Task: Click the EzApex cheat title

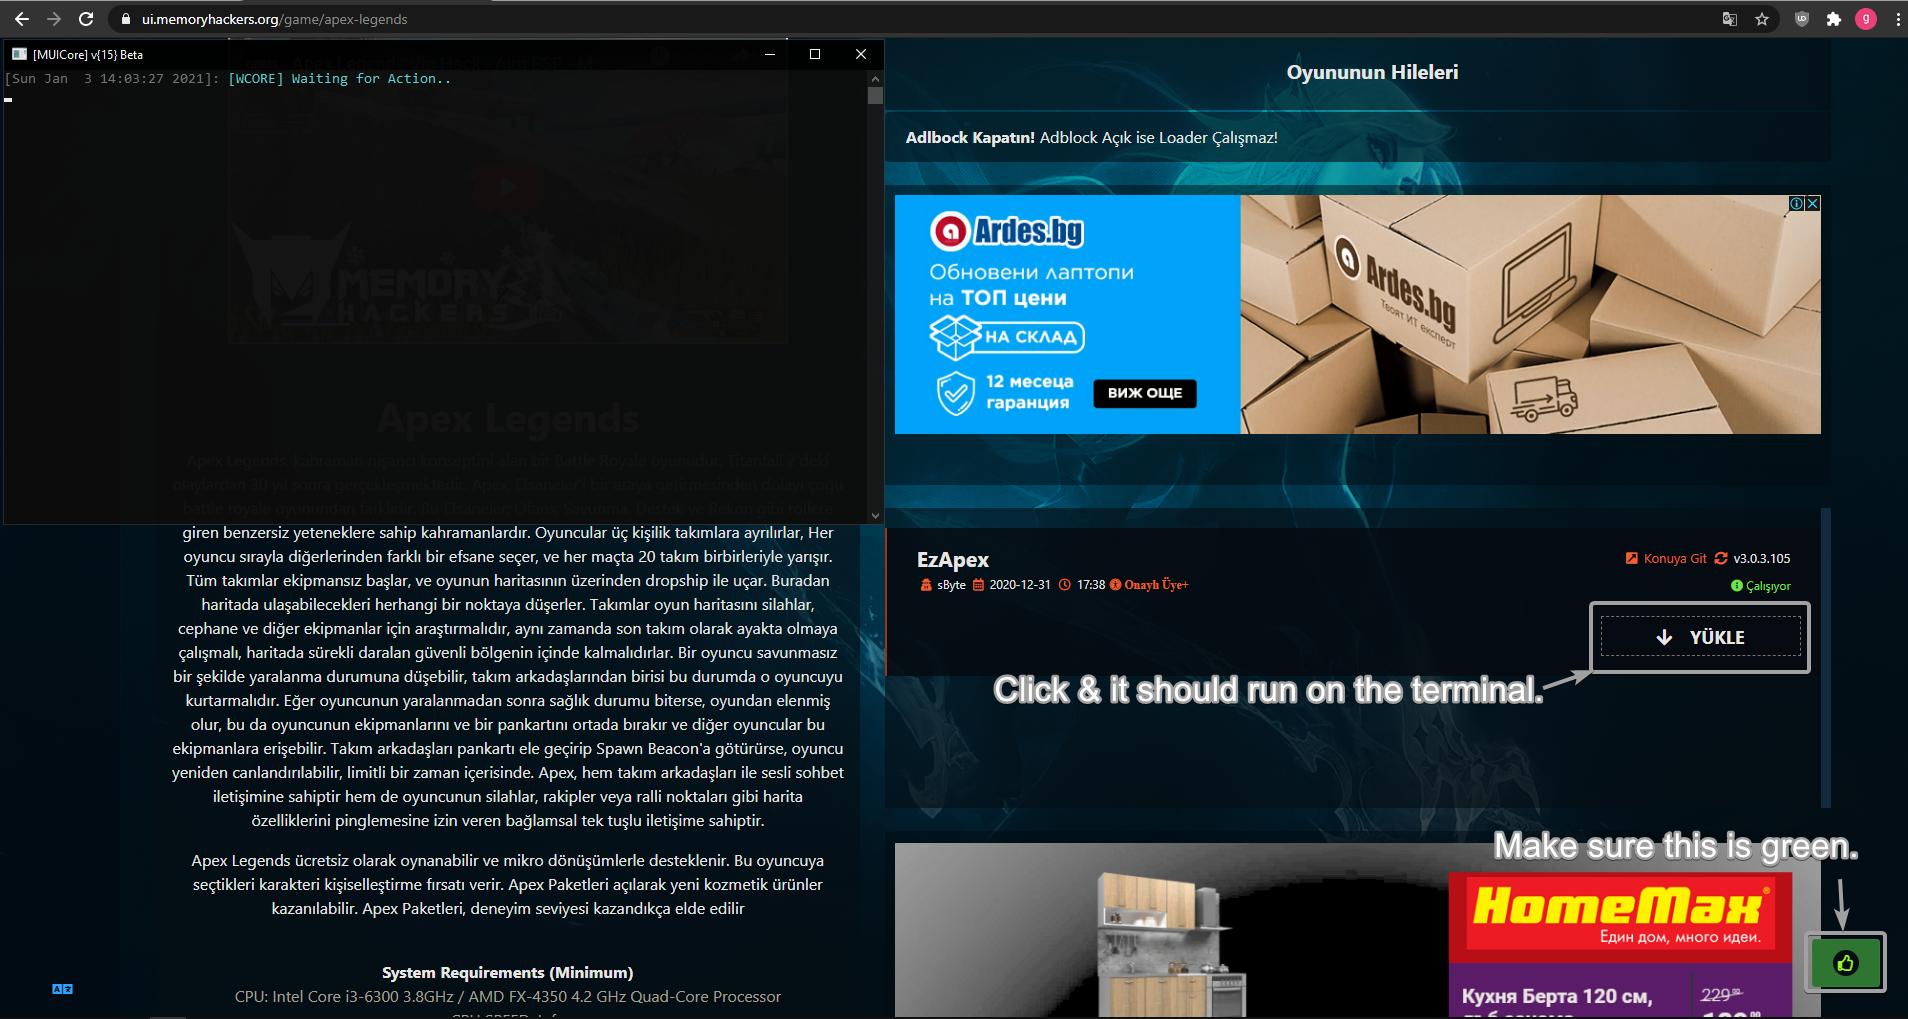Action: tap(953, 560)
